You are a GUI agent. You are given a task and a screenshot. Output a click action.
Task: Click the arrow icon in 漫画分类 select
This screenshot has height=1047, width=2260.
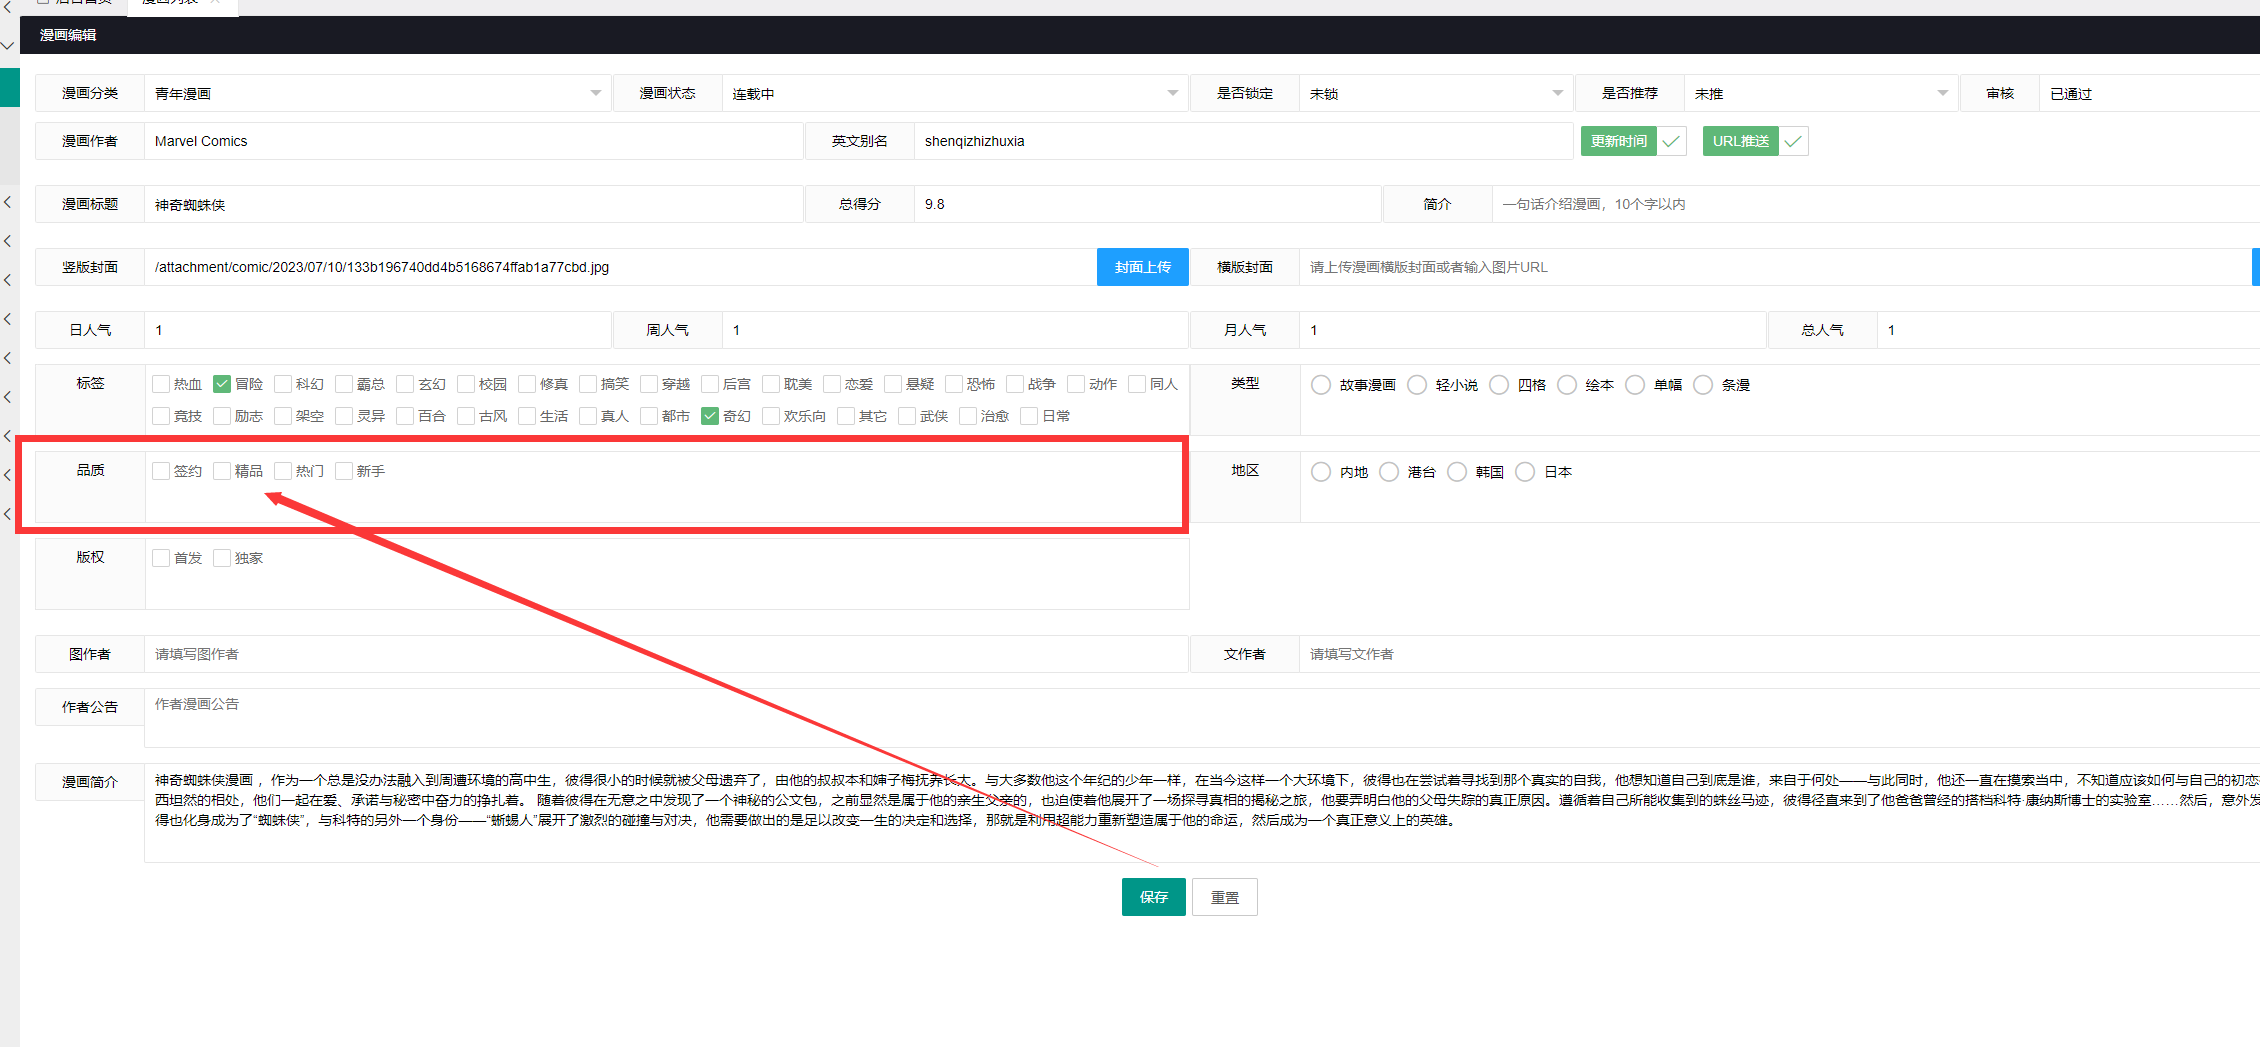point(595,93)
